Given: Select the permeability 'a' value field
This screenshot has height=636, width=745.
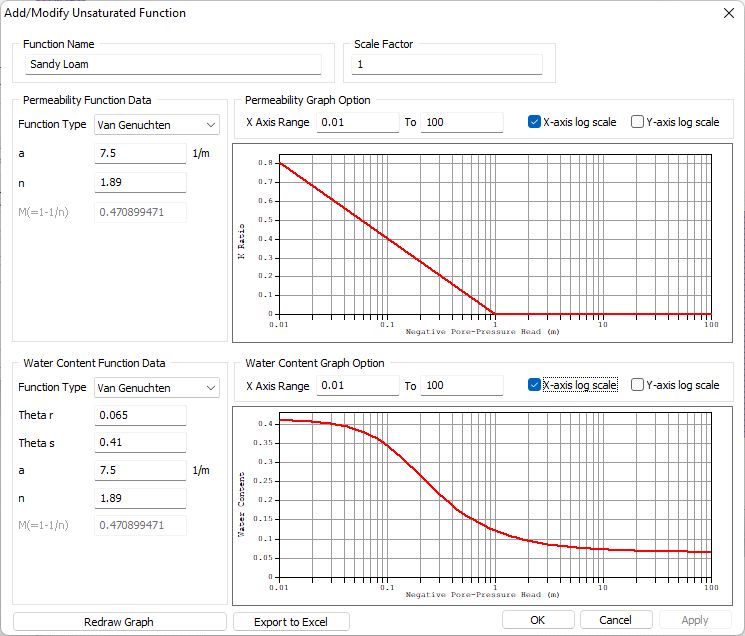Looking at the screenshot, I should click(x=140, y=154).
